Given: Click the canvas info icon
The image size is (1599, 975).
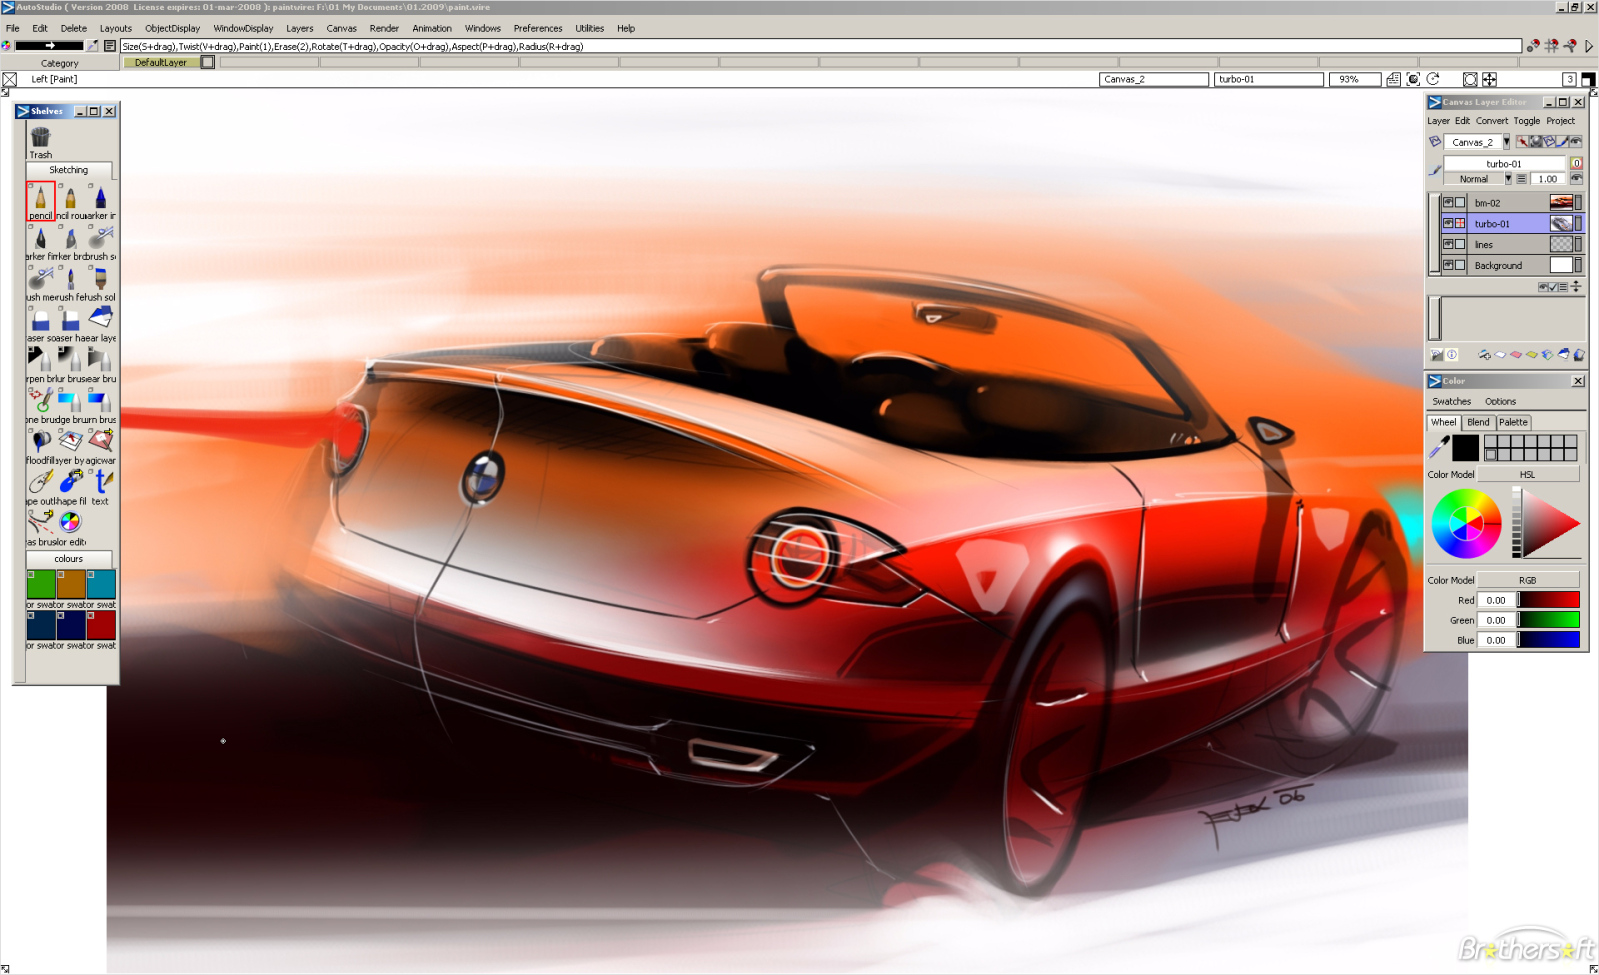Looking at the screenshot, I should tap(1452, 354).
